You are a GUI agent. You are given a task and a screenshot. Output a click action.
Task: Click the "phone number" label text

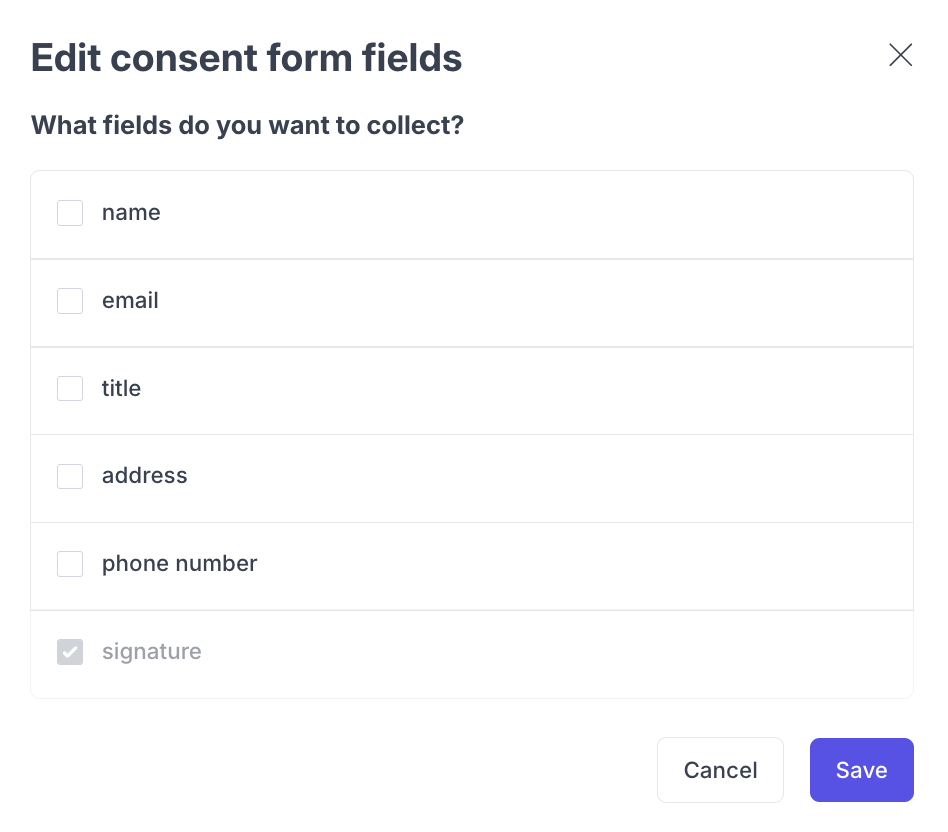[x=179, y=564]
